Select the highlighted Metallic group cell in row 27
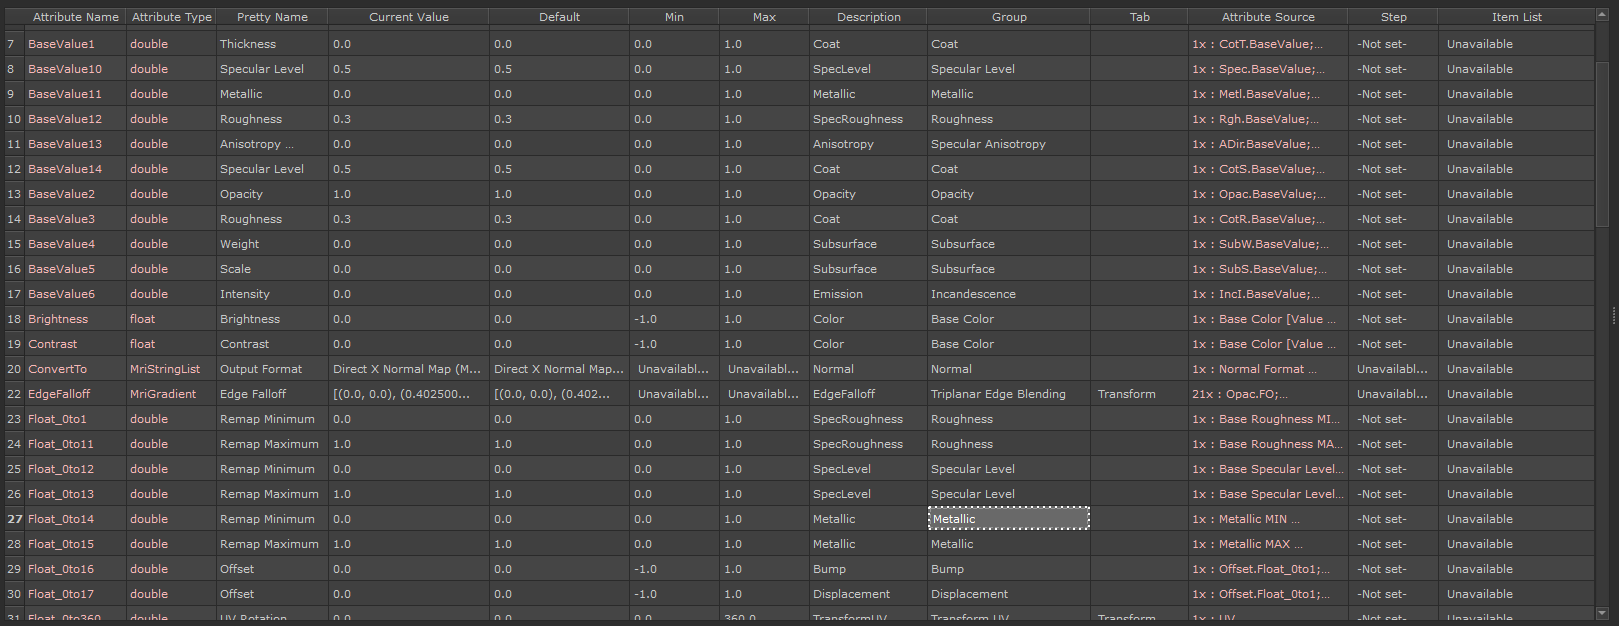Viewport: 1619px width, 626px height. coord(1008,519)
